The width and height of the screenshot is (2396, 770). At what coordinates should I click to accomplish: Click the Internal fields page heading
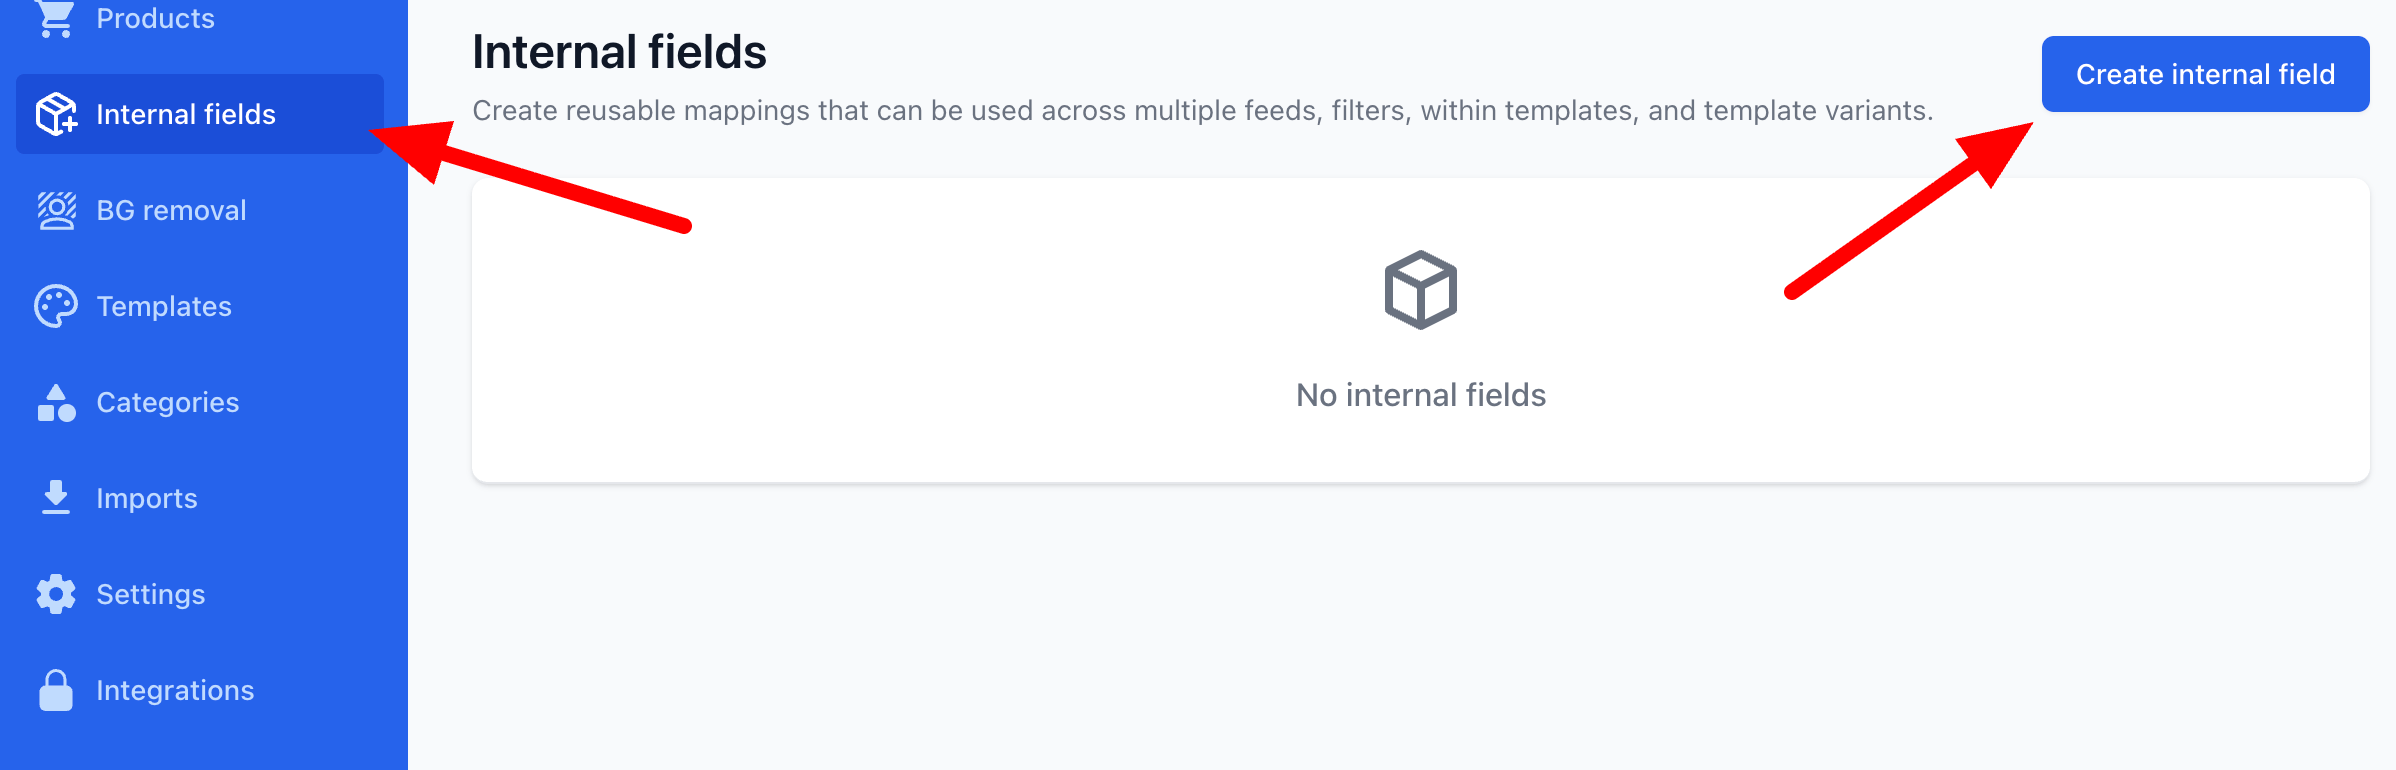619,52
